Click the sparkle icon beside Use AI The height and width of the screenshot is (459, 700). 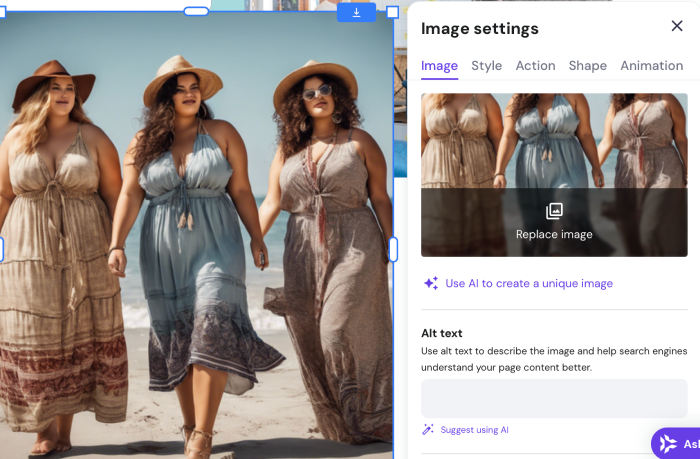[431, 283]
